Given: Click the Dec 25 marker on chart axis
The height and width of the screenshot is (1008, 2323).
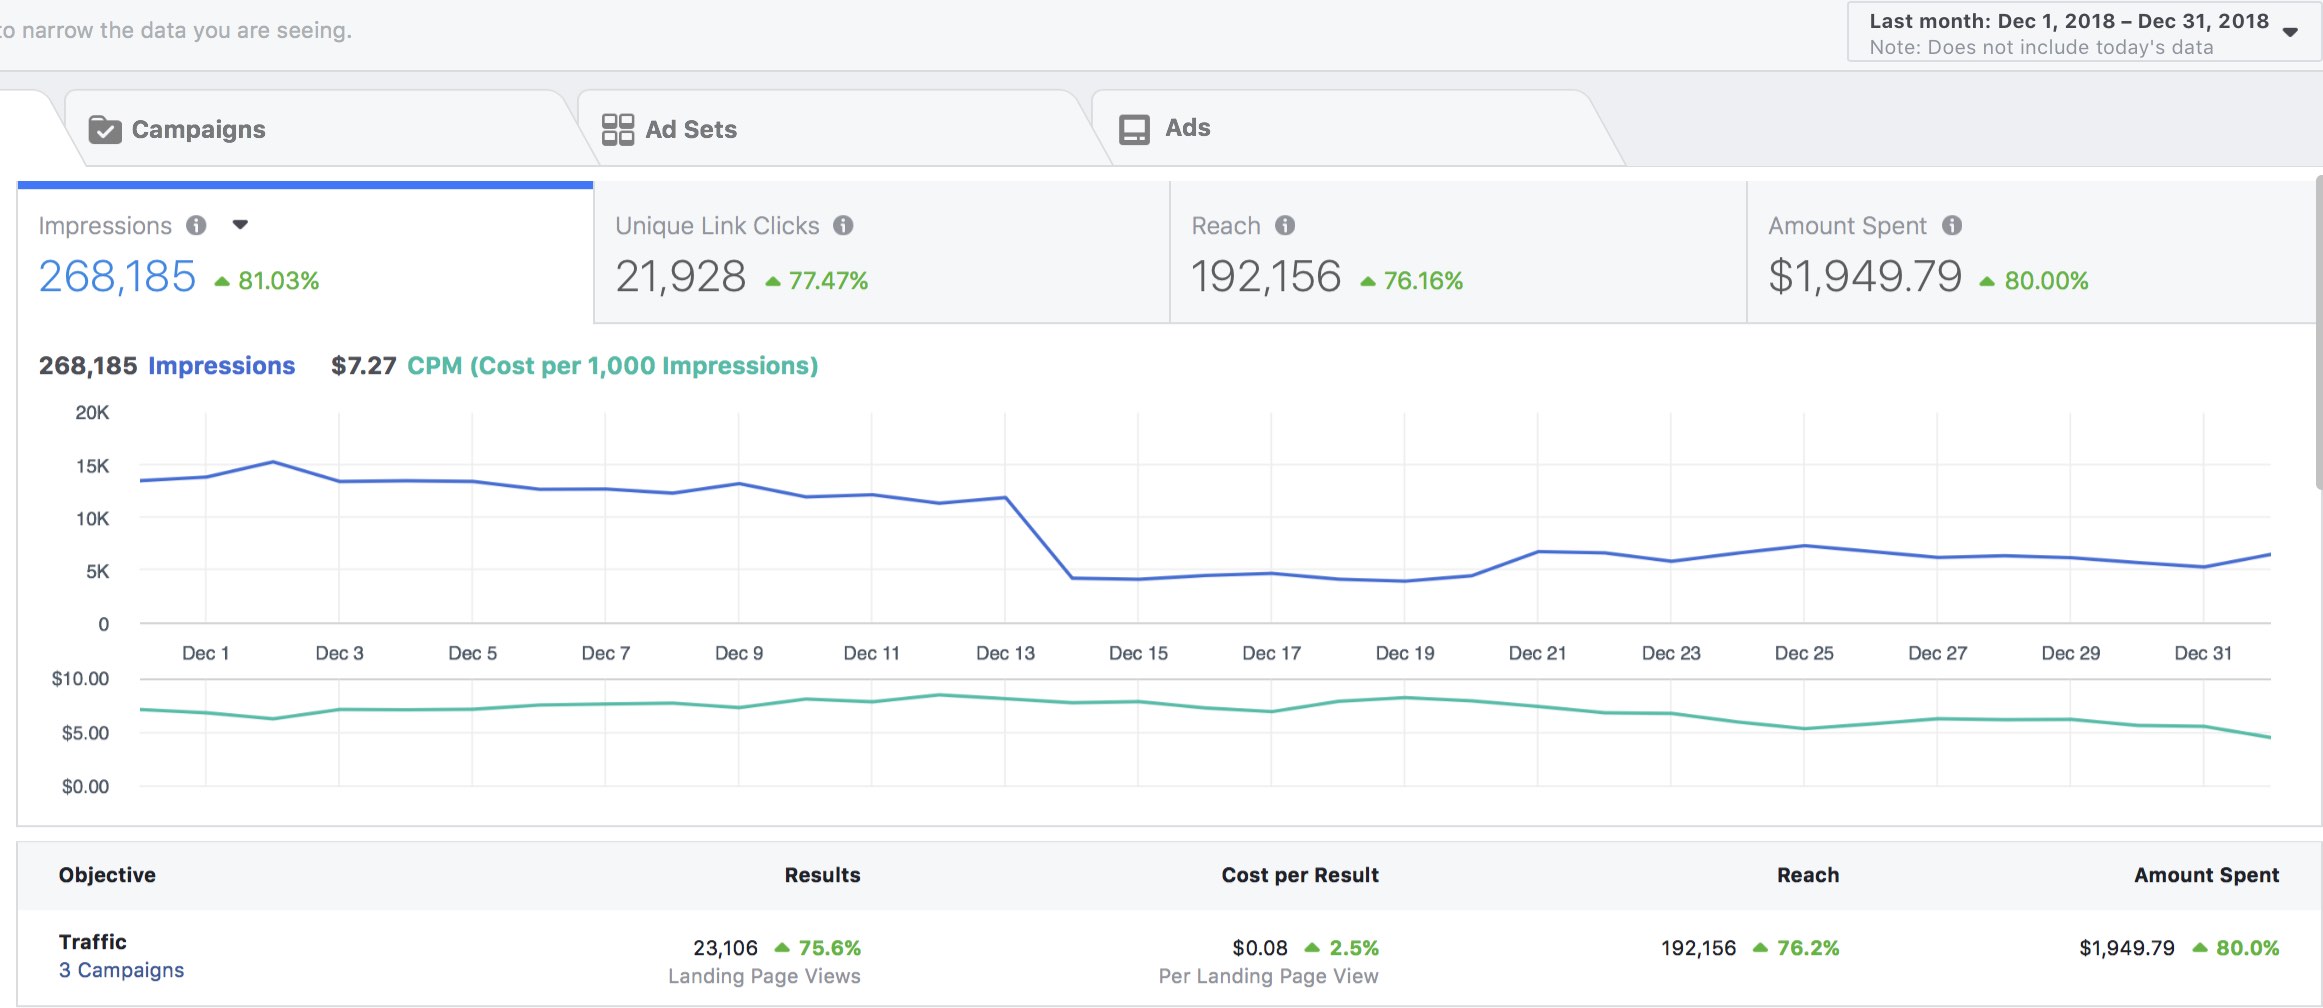Looking at the screenshot, I should coord(1804,653).
